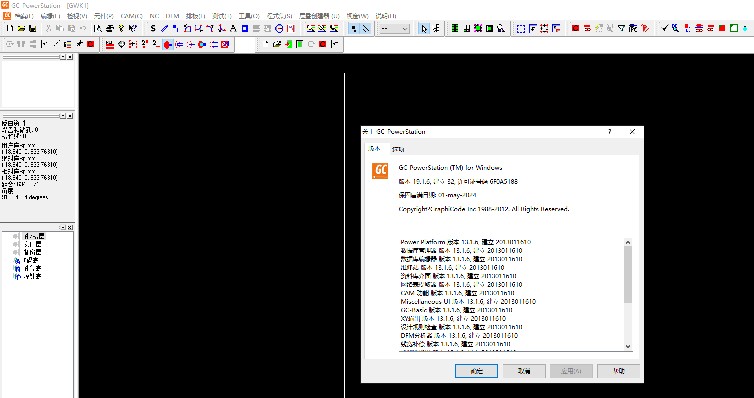The image size is (754, 398).
Task: Select the blue diagonal line drawing tool
Action: [164, 28]
